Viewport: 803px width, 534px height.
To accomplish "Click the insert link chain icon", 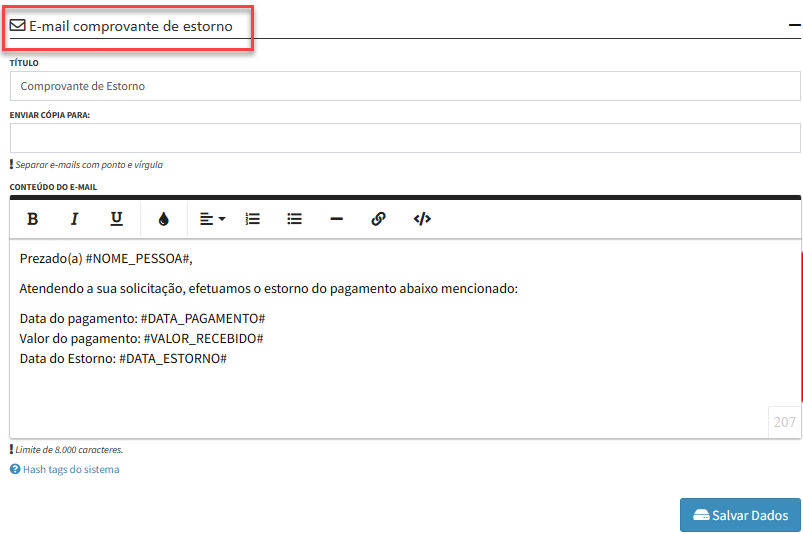I will tap(378, 219).
